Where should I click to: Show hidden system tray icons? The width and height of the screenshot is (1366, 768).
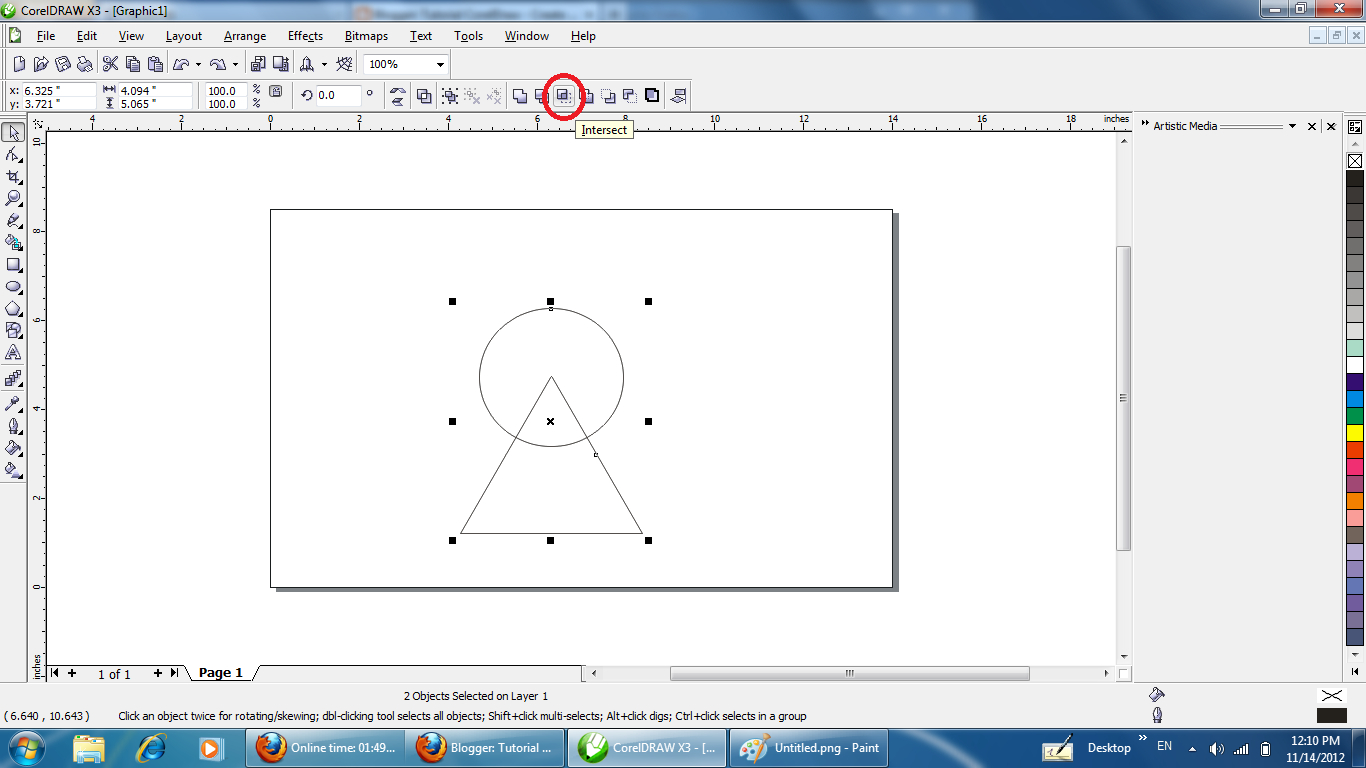(x=1192, y=747)
